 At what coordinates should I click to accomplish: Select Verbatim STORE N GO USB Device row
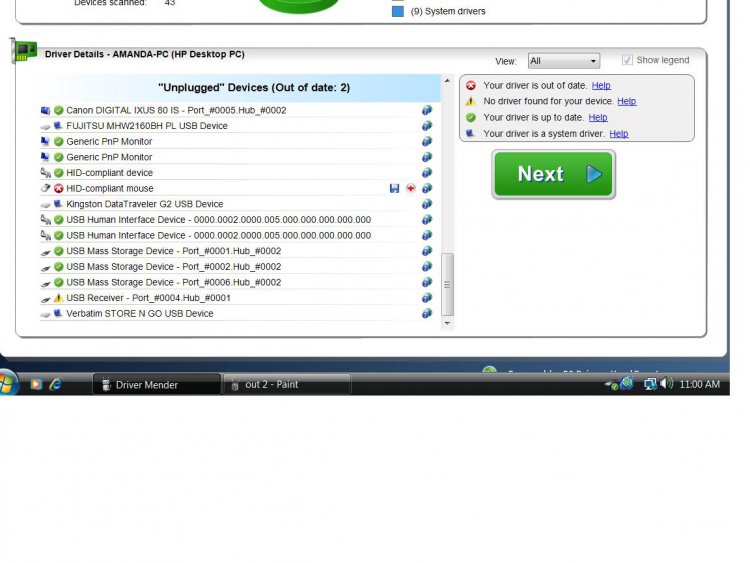click(236, 313)
